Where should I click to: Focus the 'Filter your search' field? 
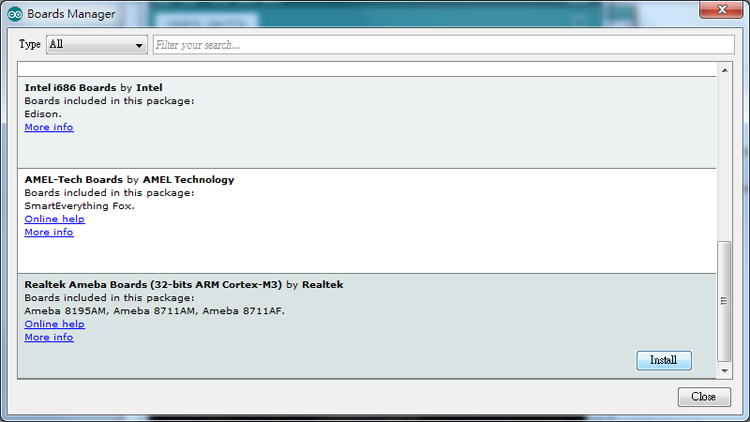443,45
